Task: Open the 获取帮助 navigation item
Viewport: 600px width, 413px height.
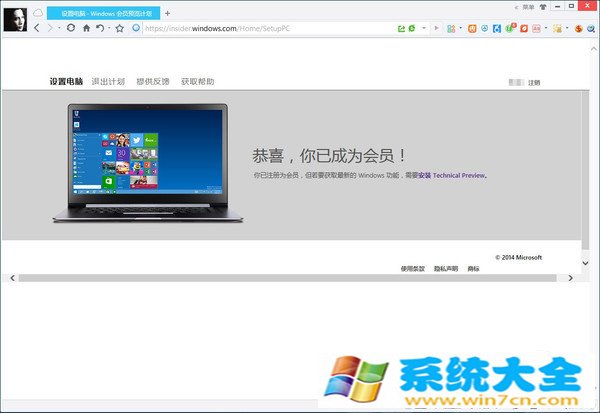Action: (x=198, y=82)
